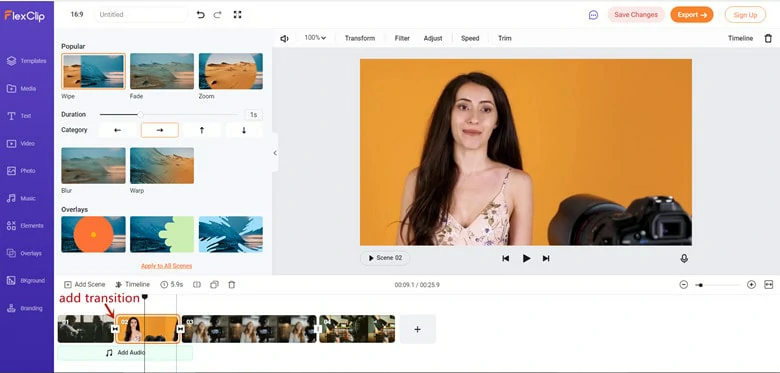Duplicate the scene with the copy icon
Viewport: 780px width, 373px height.
coord(214,285)
